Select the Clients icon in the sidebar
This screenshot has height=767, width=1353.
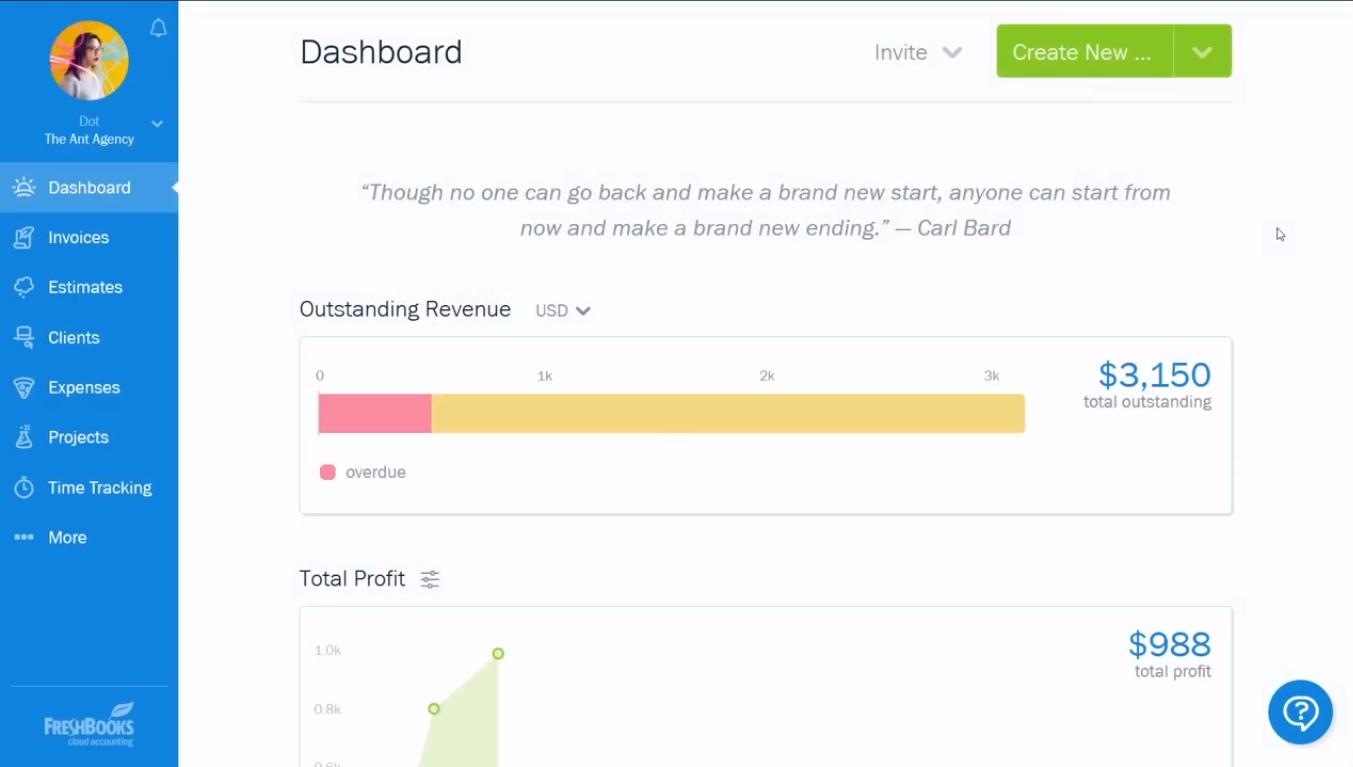click(x=23, y=337)
